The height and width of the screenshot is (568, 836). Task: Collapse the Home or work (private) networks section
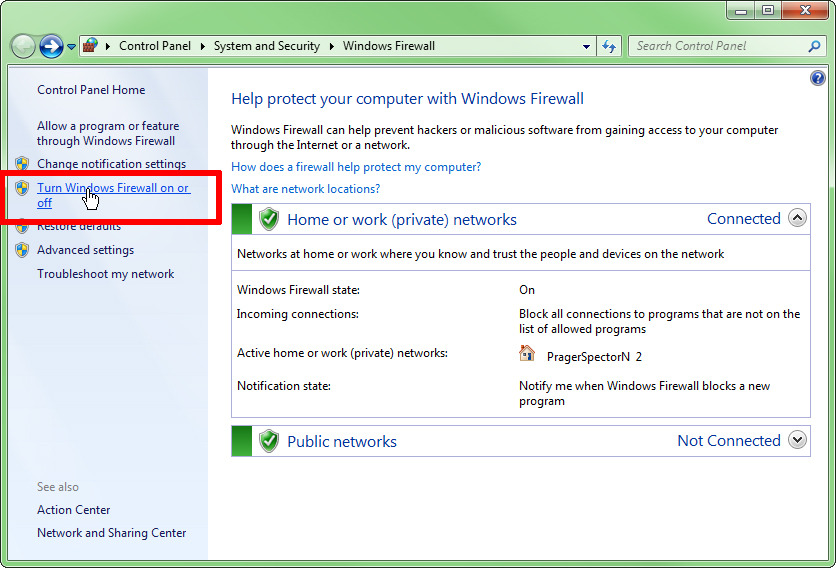[x=797, y=218]
